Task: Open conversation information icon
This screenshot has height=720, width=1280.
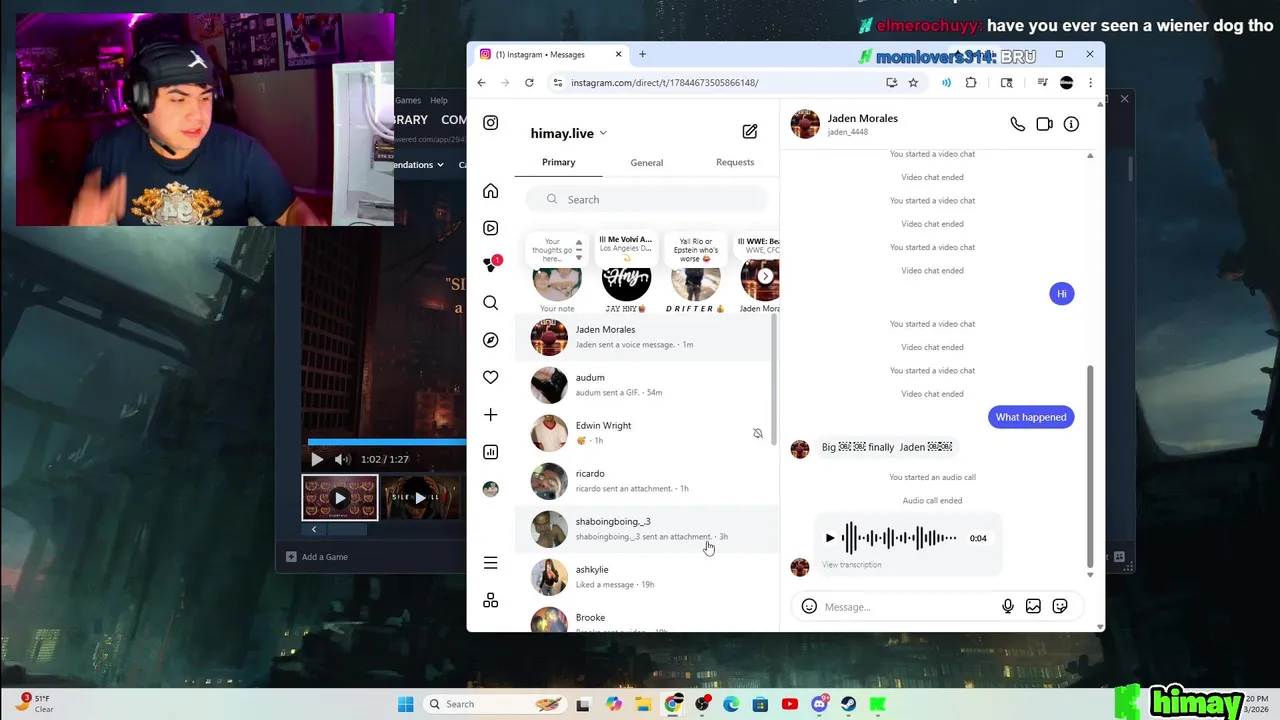Action: pyautogui.click(x=1071, y=124)
